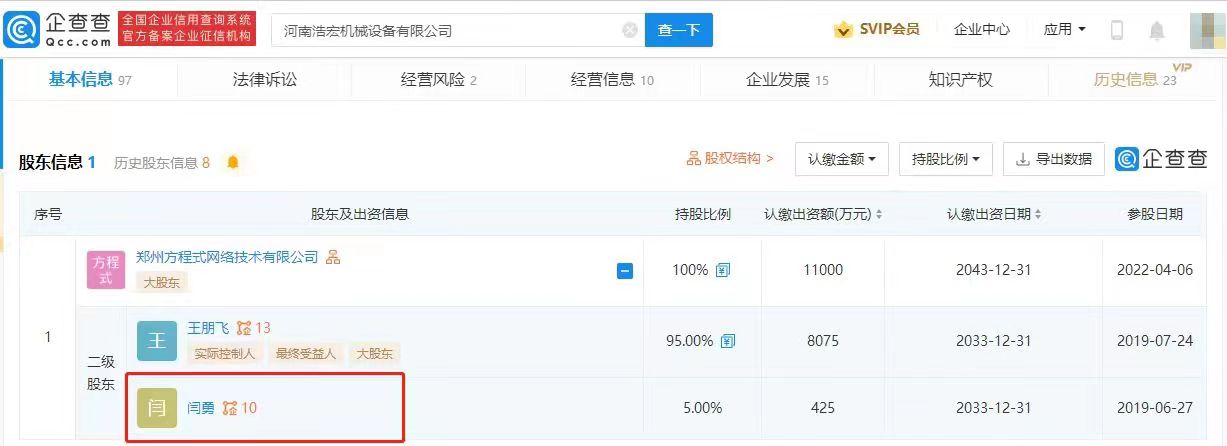Click the 8075 capital amount cell
Image resolution: width=1227 pixels, height=446 pixels.
[823, 341]
